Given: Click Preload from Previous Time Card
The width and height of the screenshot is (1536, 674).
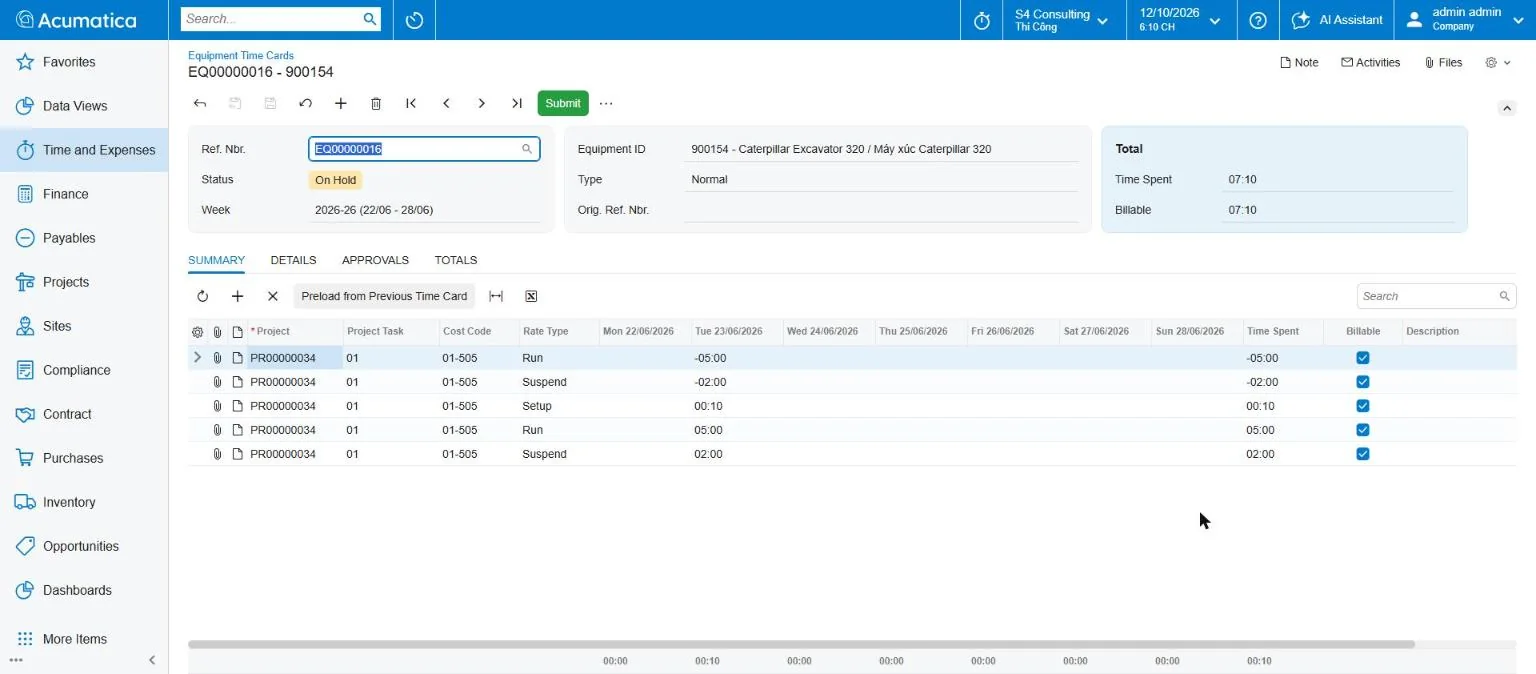Looking at the screenshot, I should click(384, 296).
